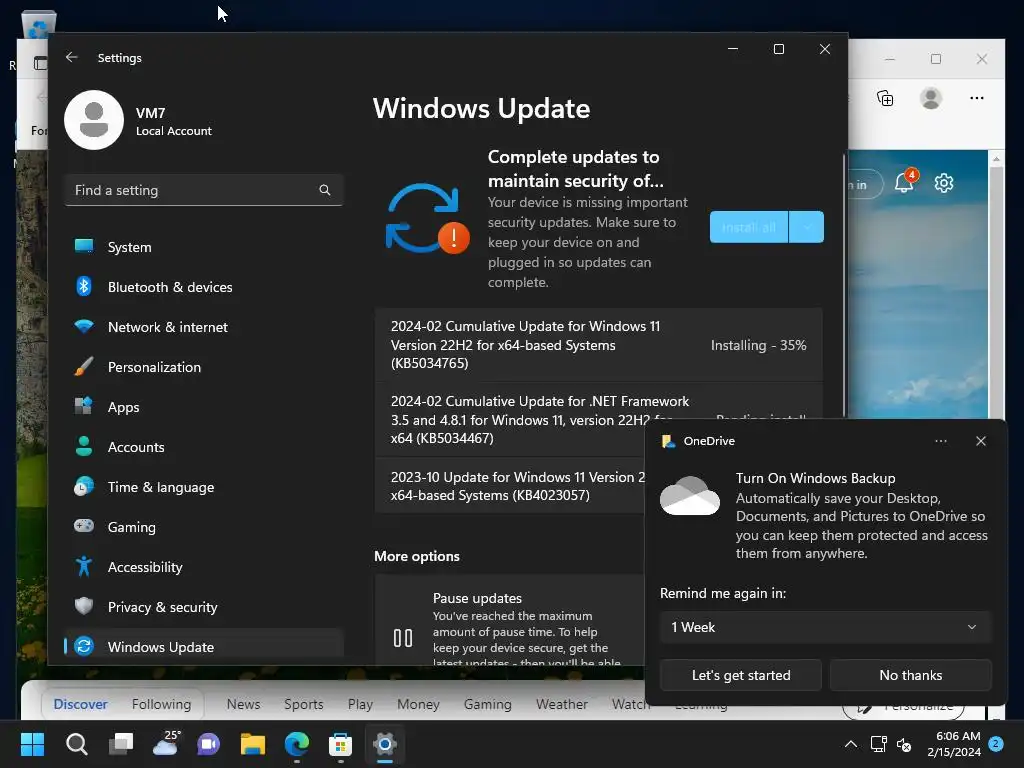Click the Recycle Bin desktop icon
The height and width of the screenshot is (768, 1024).
[x=39, y=25]
